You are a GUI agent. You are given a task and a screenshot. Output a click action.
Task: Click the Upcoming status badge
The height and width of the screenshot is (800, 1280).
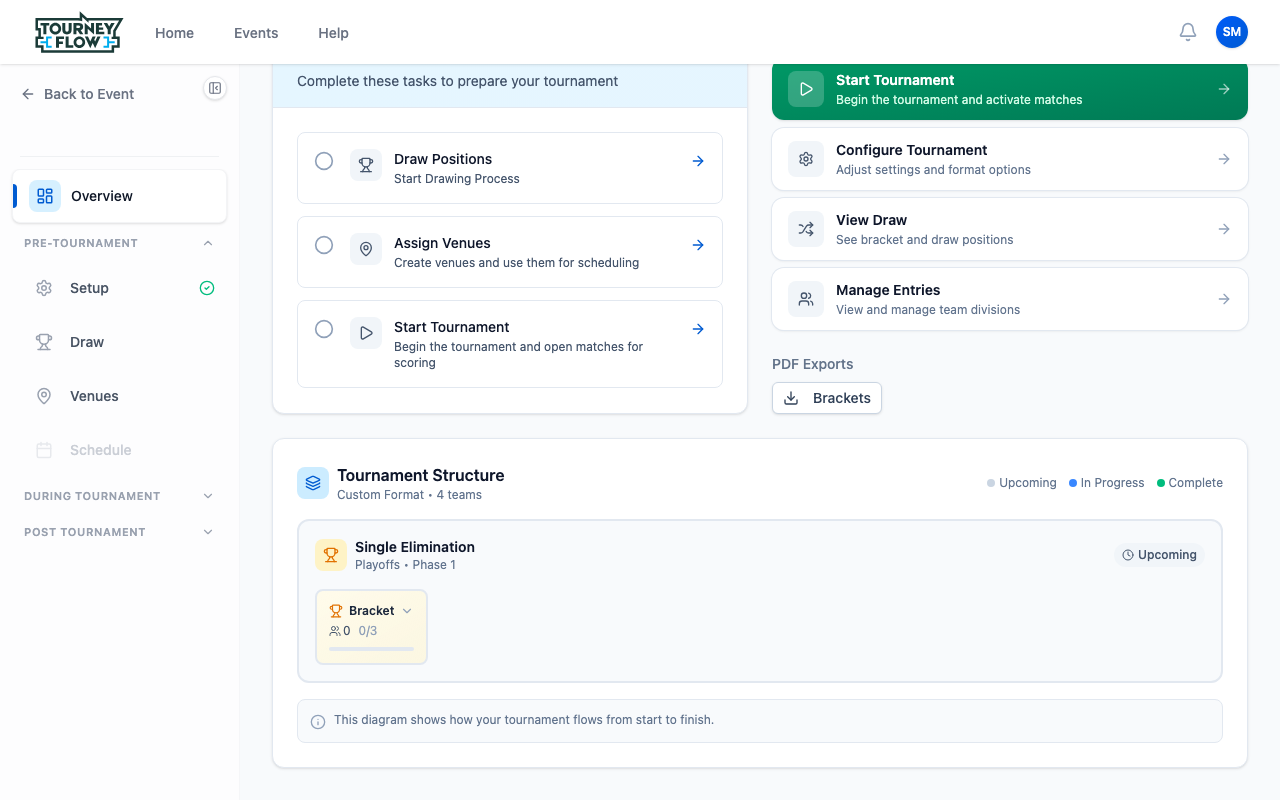[1160, 555]
